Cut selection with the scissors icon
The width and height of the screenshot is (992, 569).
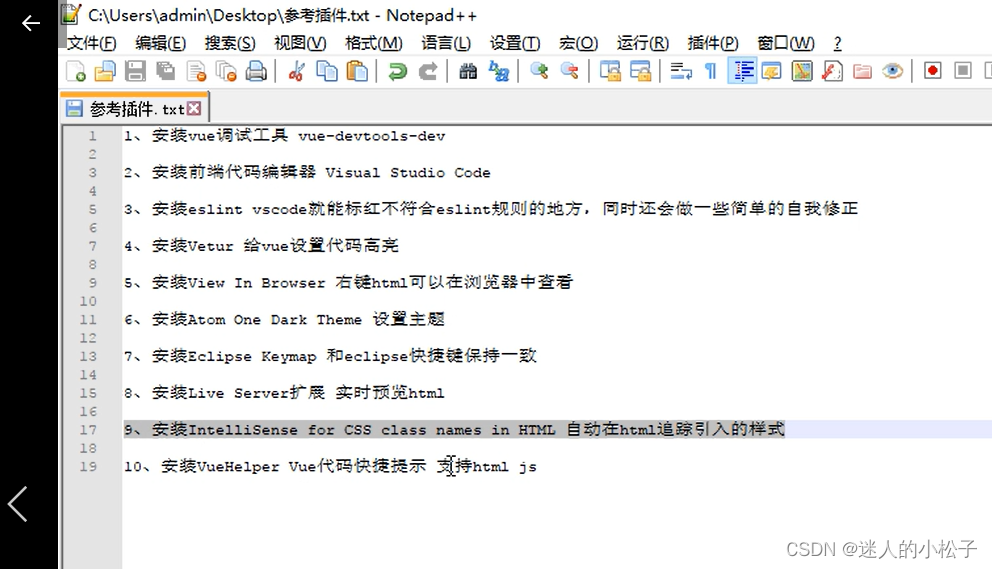tap(295, 71)
